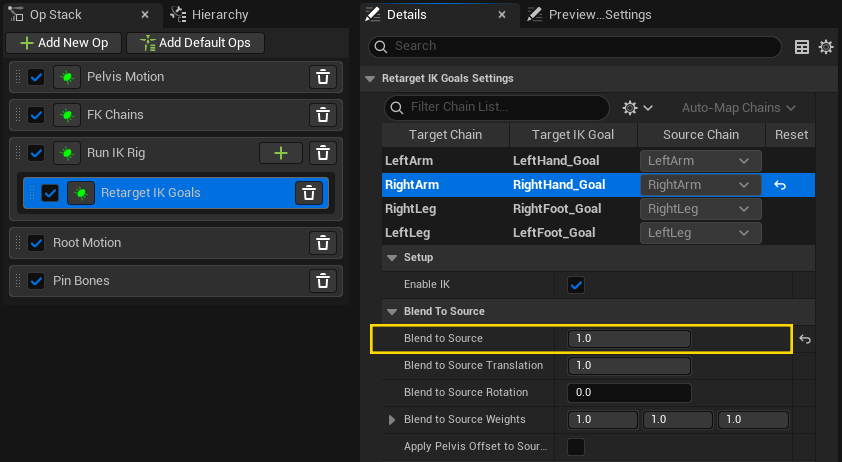Delete the Pin Bones op
The width and height of the screenshot is (842, 462).
[x=323, y=281]
